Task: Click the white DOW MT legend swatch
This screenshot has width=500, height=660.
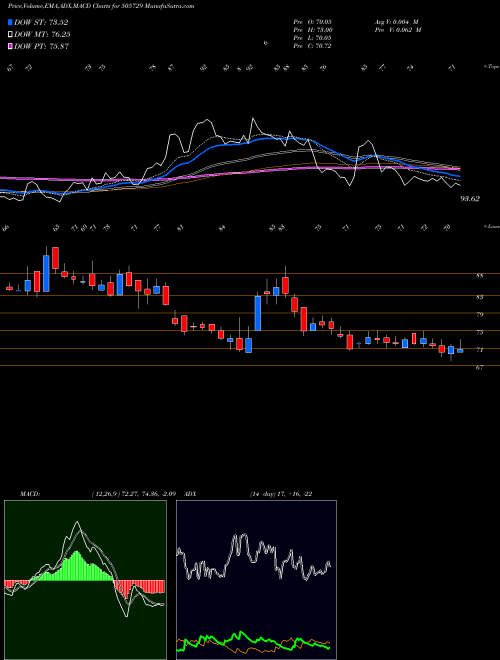Action: pos(10,35)
